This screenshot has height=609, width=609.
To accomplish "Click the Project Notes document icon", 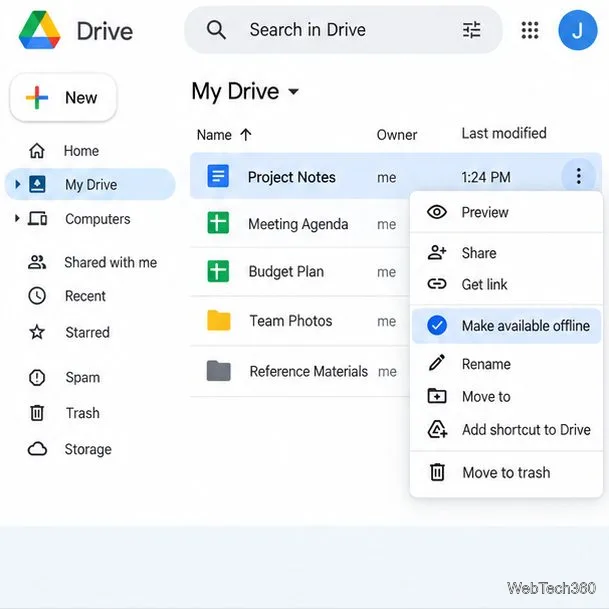I will click(x=218, y=176).
